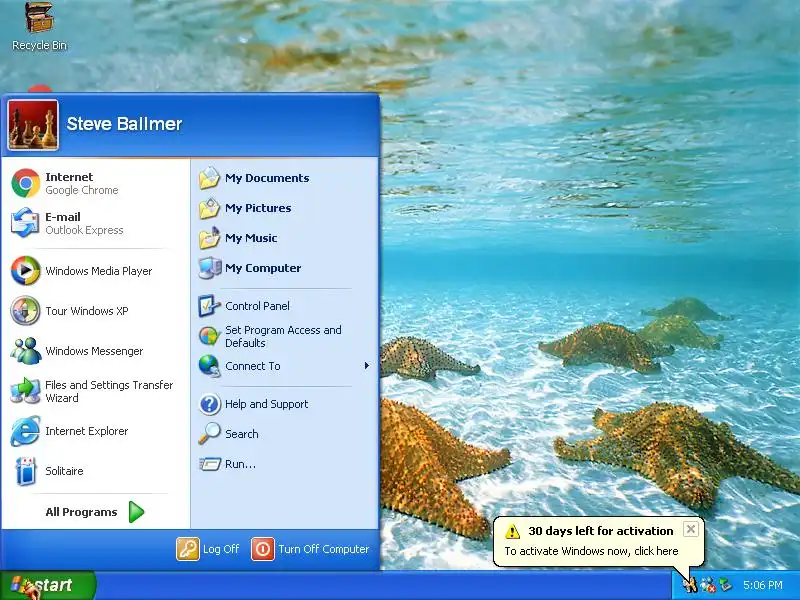The height and width of the screenshot is (600, 800).
Task: Select the 'Help and Support' menu label
Action: coord(266,404)
